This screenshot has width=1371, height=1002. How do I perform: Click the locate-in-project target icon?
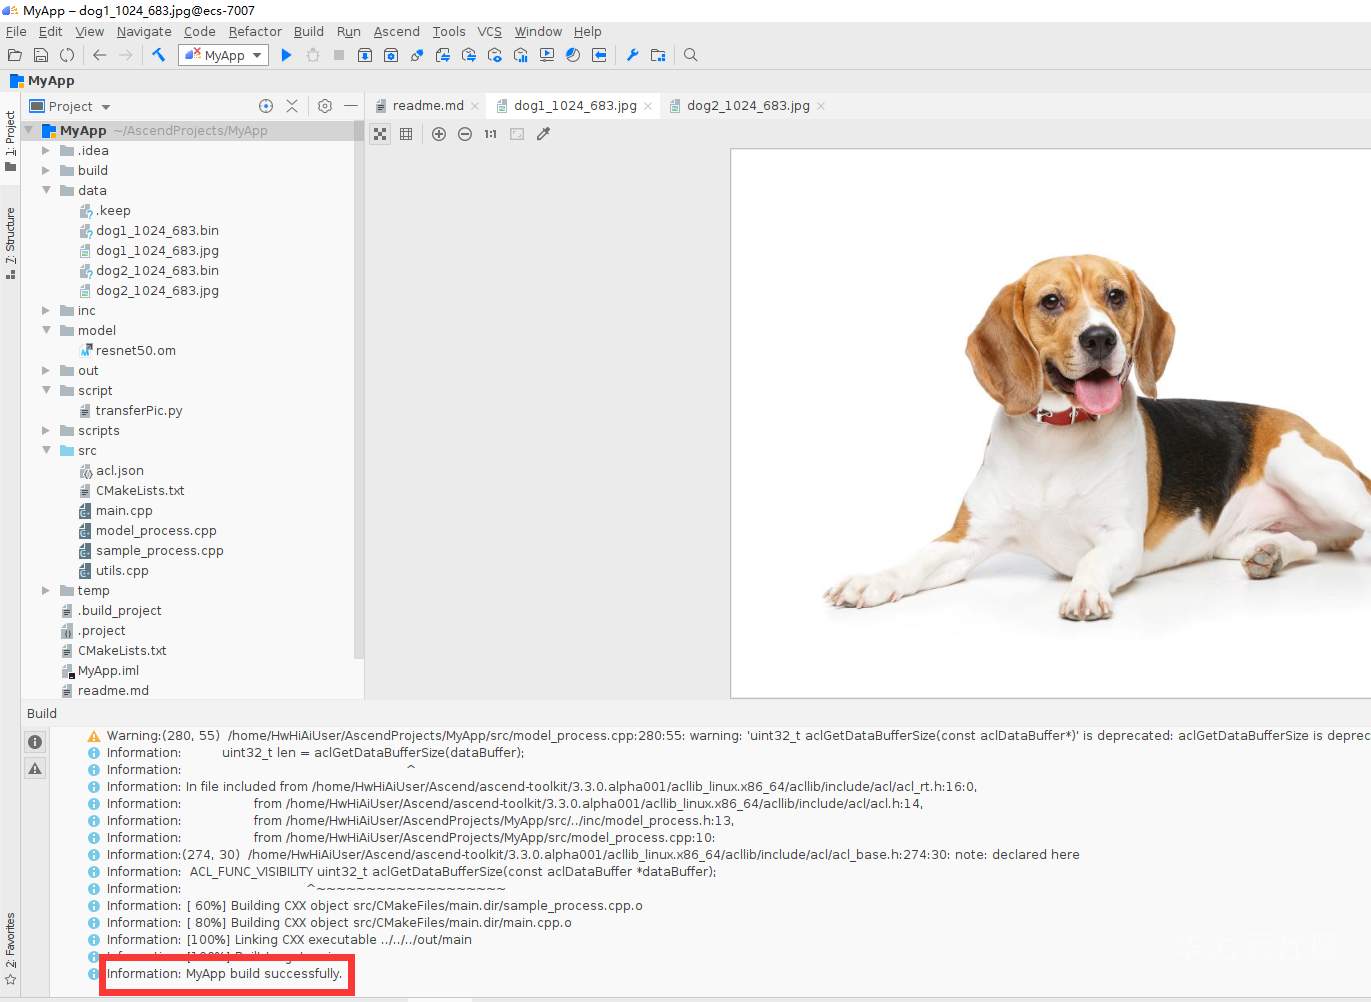click(266, 106)
